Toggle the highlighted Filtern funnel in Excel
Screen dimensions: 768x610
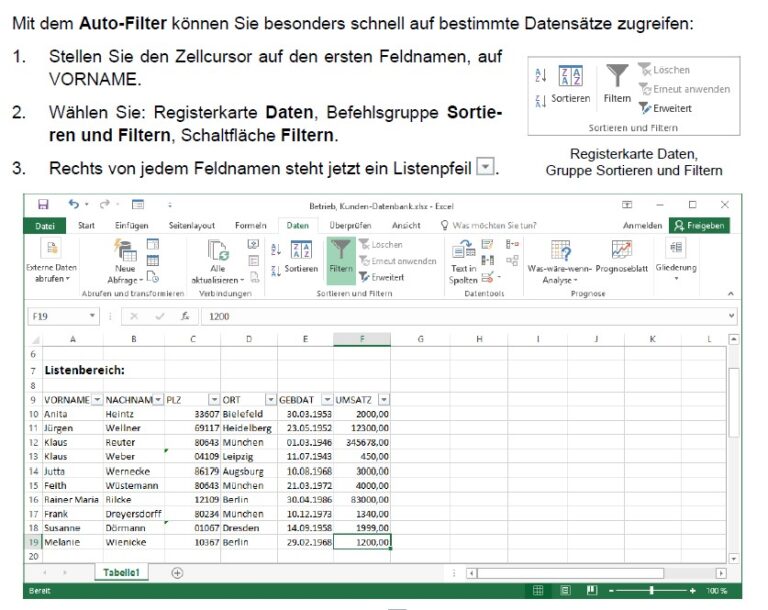[x=341, y=261]
